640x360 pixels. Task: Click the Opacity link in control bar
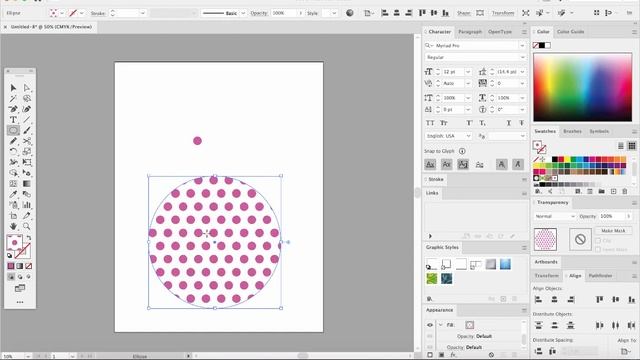pos(259,13)
